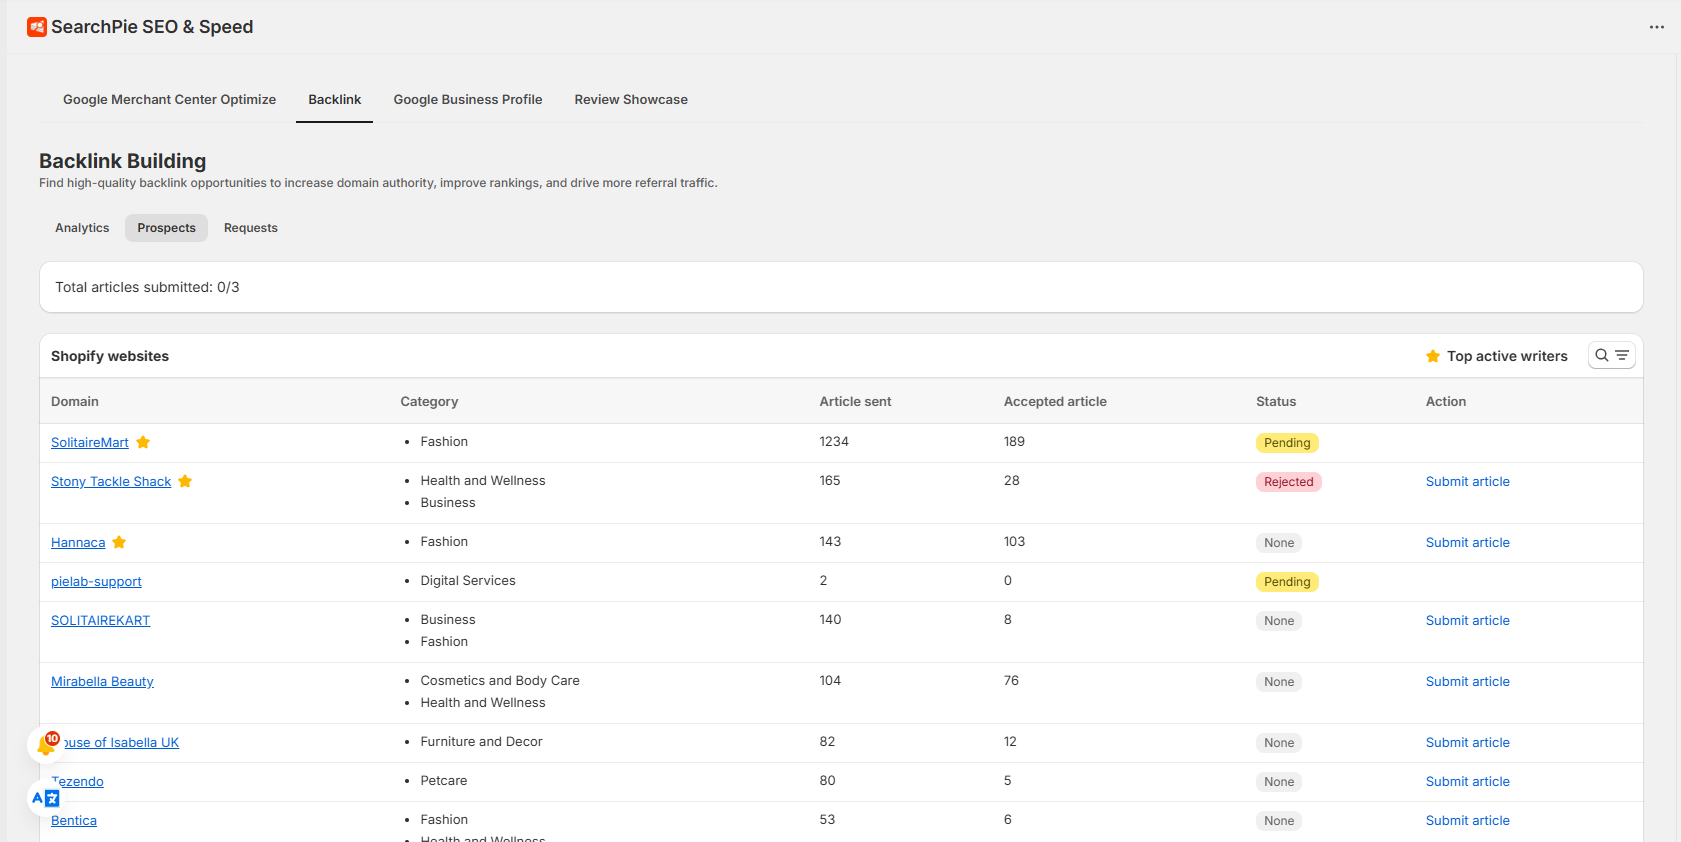Screen dimensions: 1681x842
Task: Click the Top active writers label
Action: coord(1507,356)
